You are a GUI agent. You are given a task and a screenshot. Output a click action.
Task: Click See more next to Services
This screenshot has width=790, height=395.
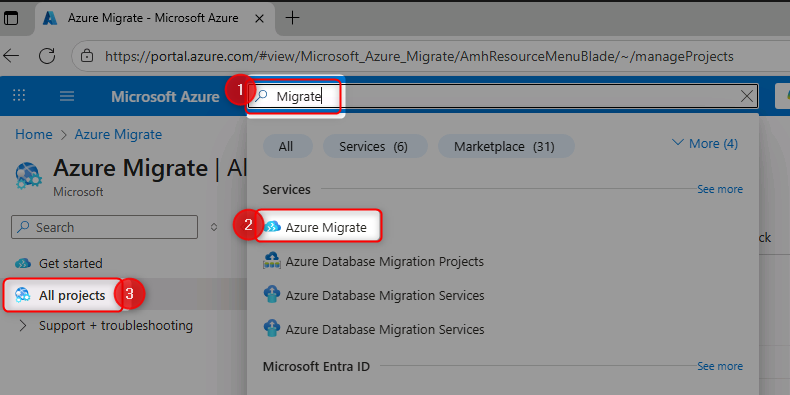tap(719, 189)
